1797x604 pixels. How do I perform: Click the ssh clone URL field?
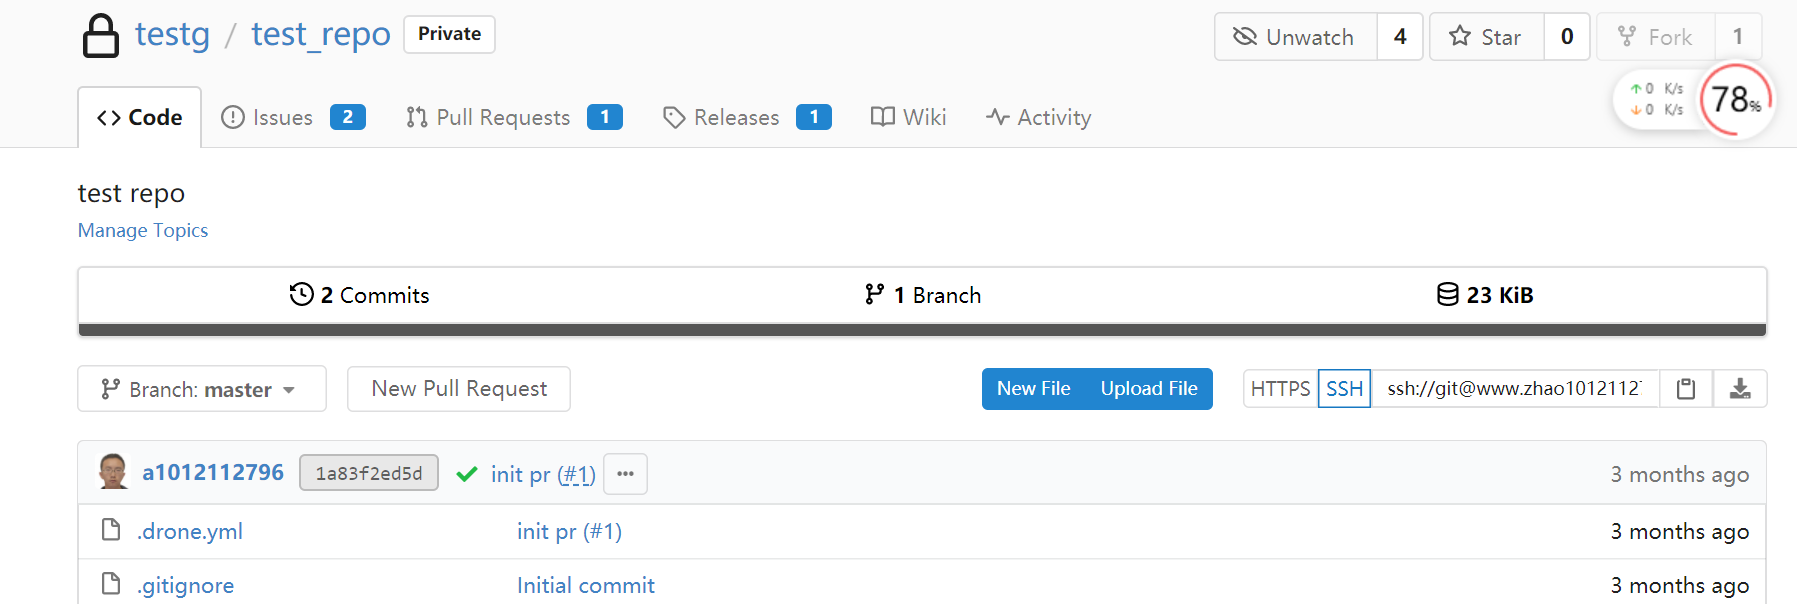click(1514, 389)
